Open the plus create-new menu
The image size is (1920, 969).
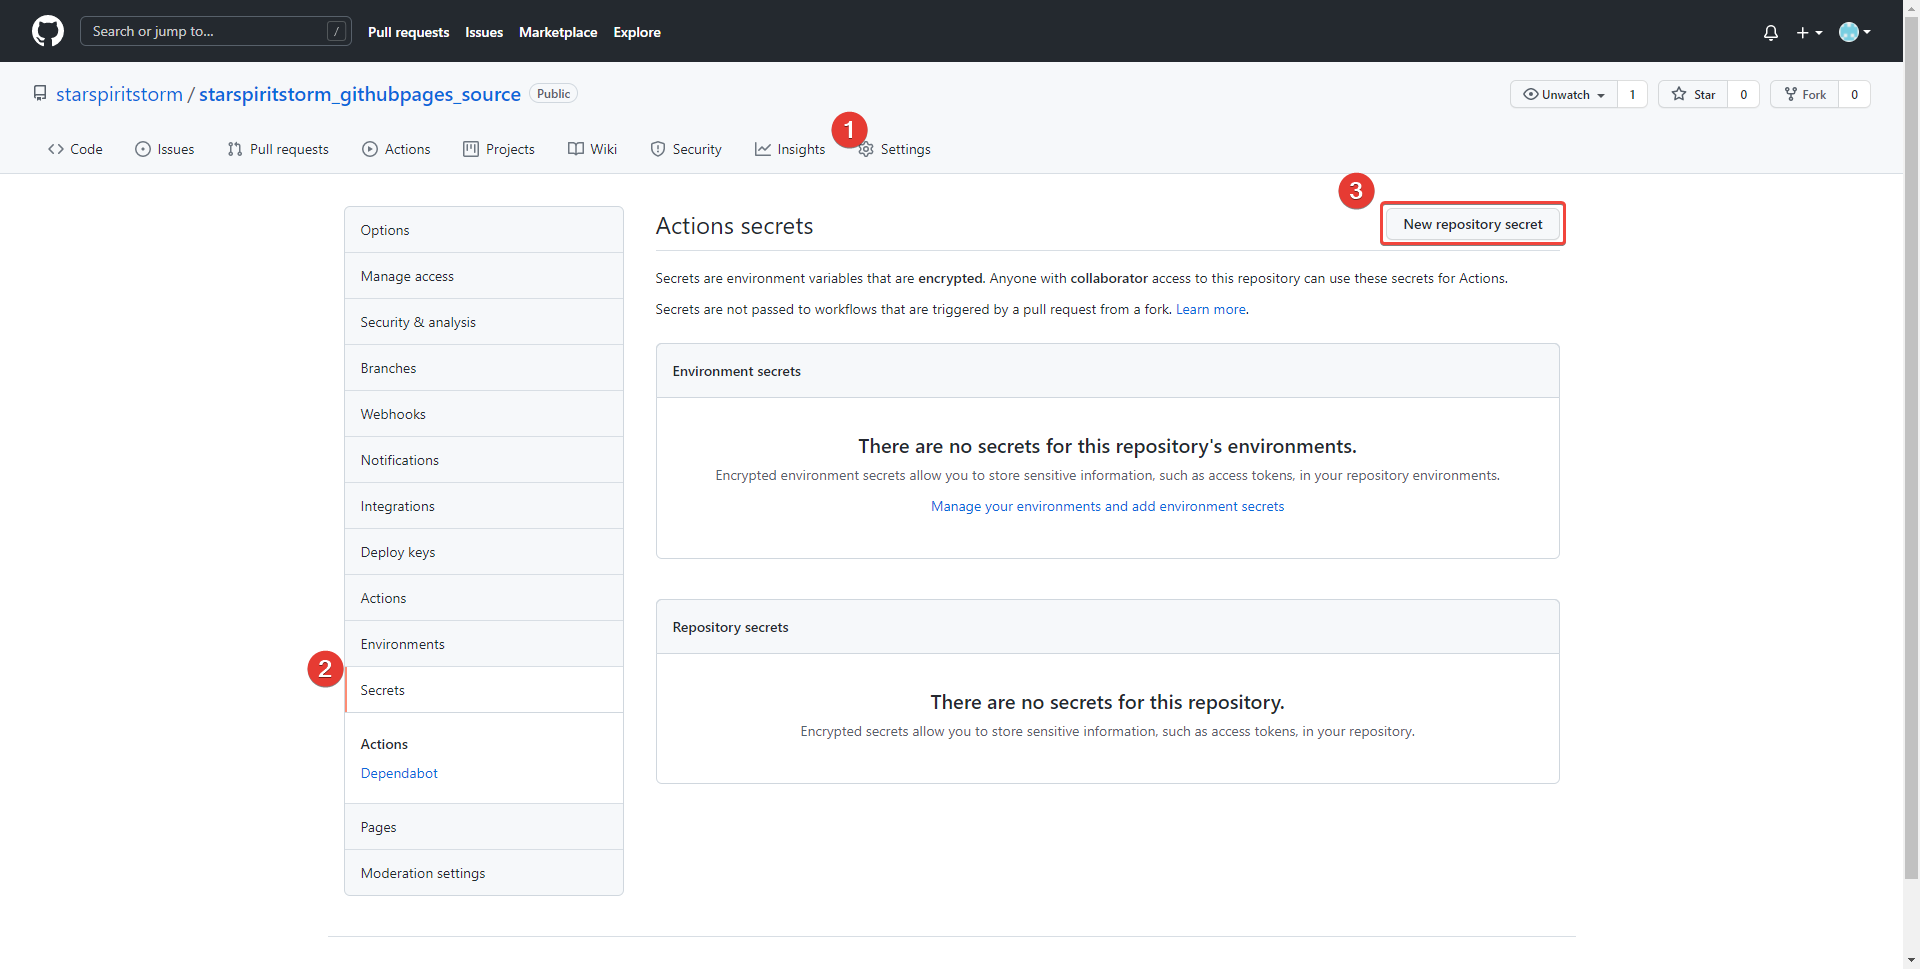point(1809,32)
